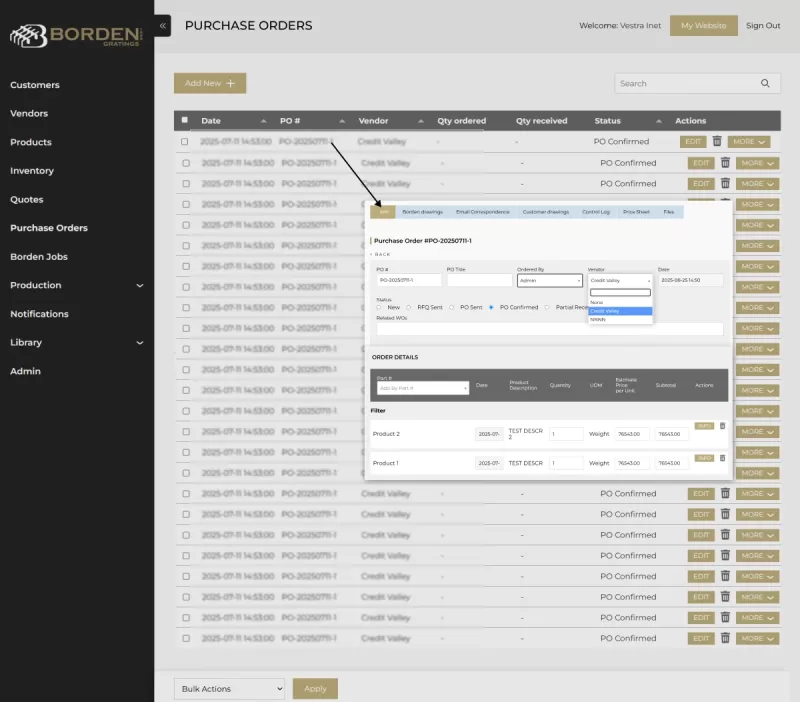Switch to the Email Correspondence tab

click(482, 212)
